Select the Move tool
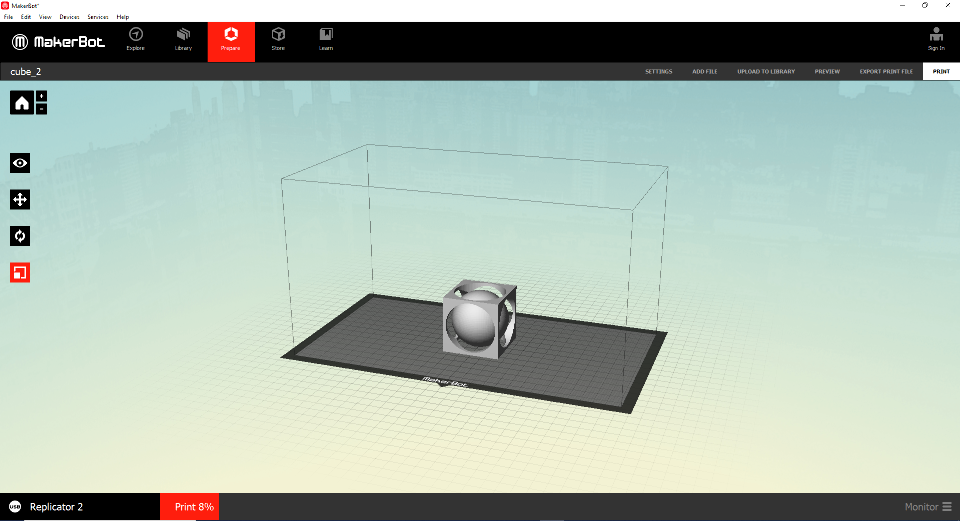Viewport: 960px width, 521px height. click(x=20, y=200)
